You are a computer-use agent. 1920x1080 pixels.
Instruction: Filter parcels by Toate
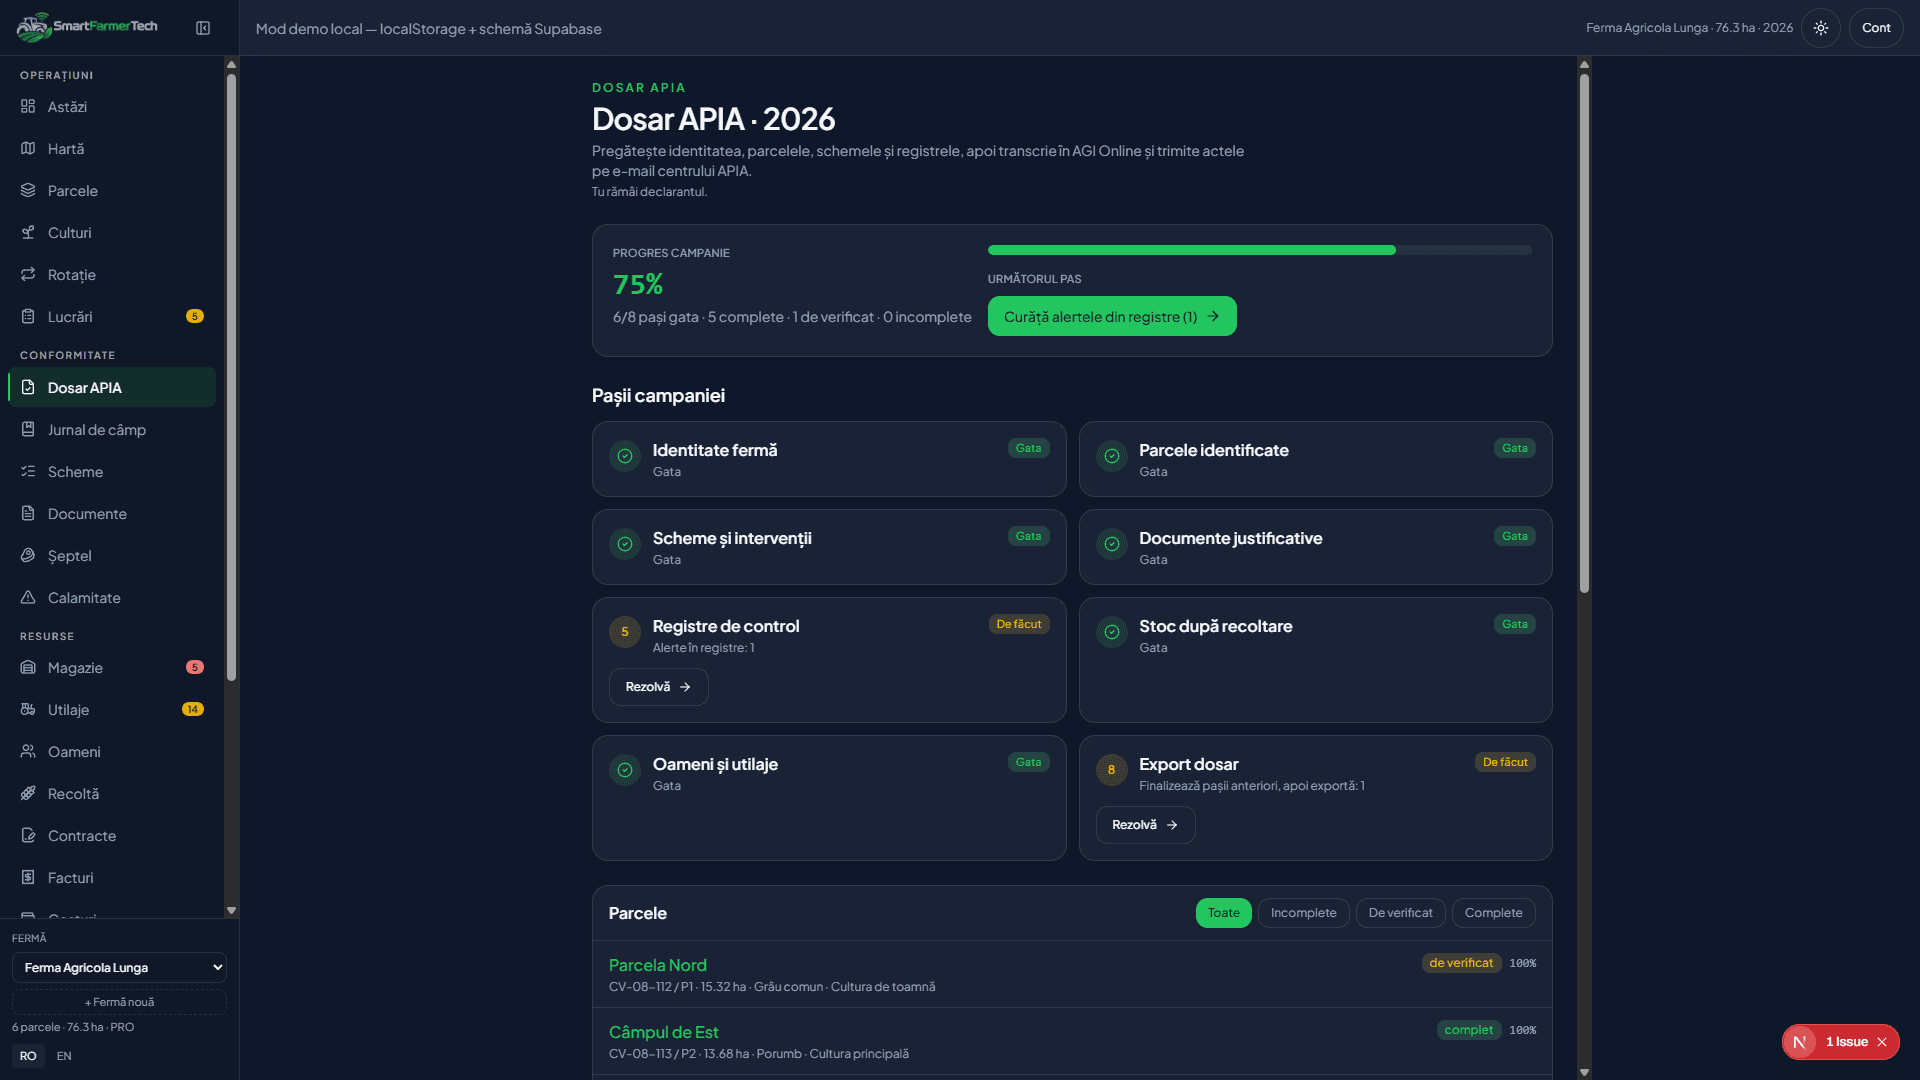[1224, 913]
